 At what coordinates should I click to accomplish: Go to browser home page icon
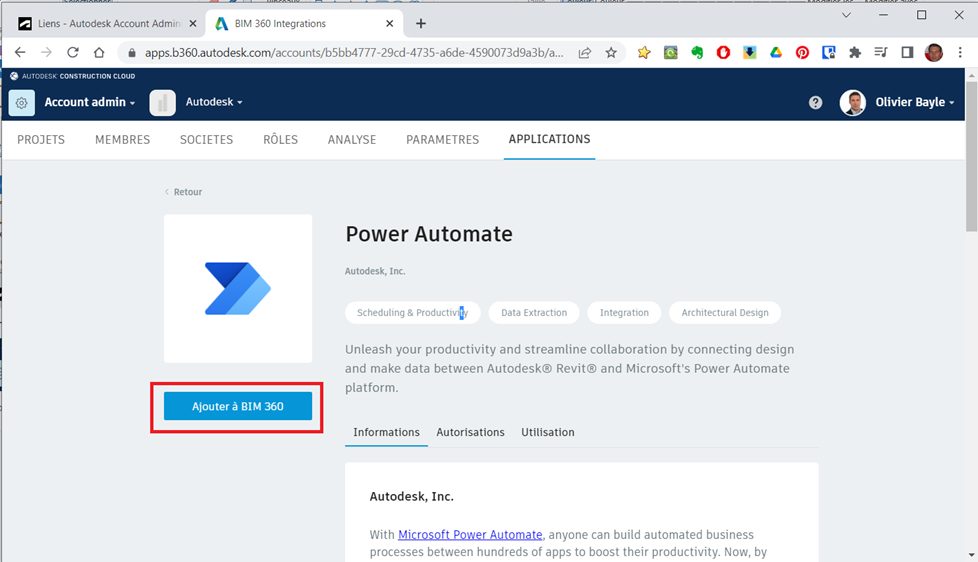pos(99,52)
